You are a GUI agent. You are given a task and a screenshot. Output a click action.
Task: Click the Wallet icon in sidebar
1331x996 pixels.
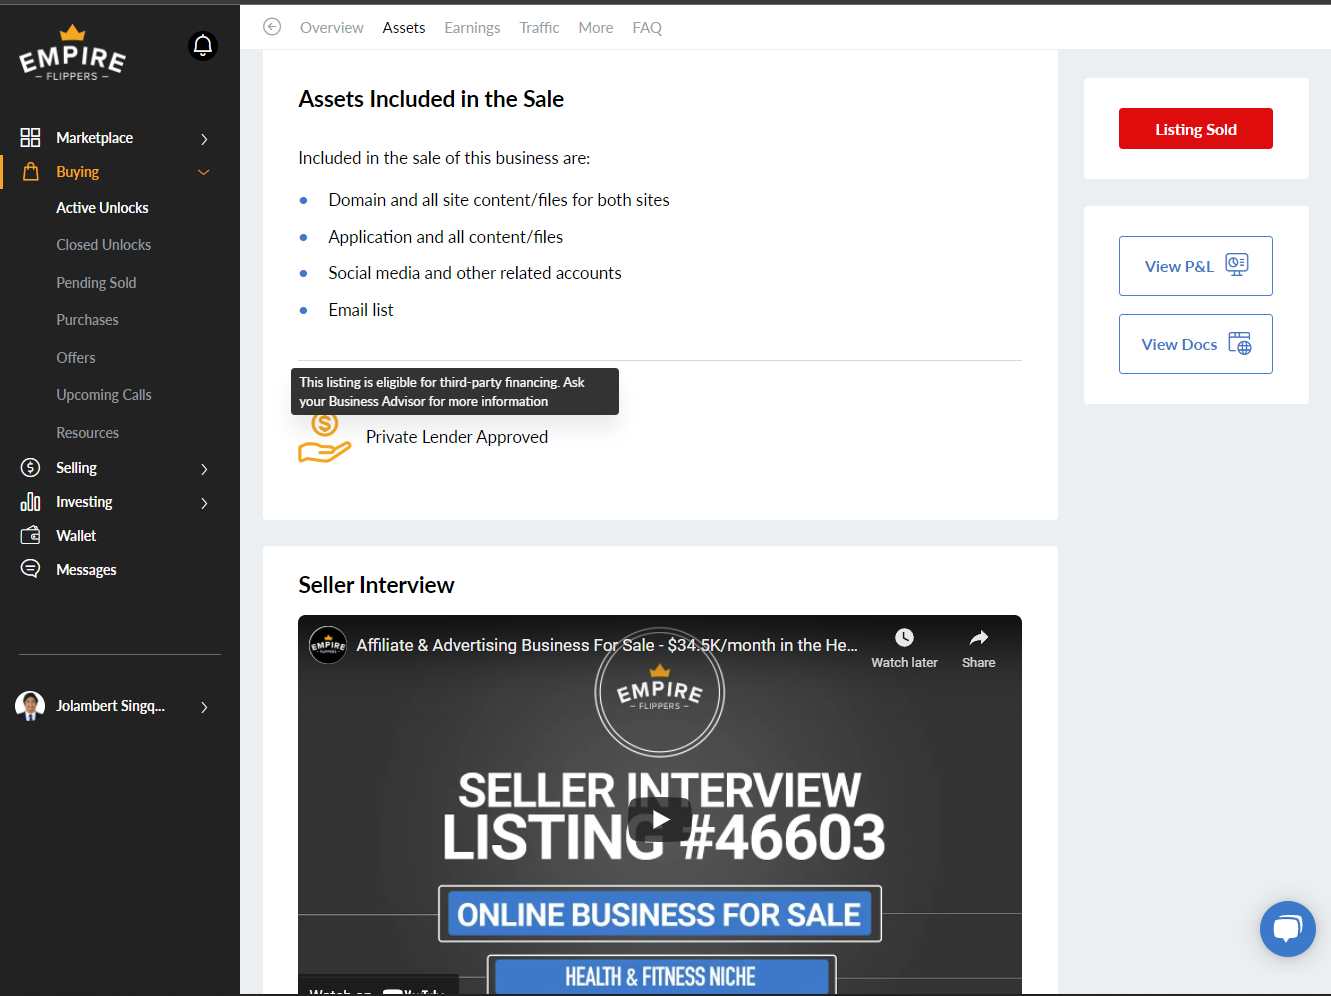pyautogui.click(x=31, y=536)
